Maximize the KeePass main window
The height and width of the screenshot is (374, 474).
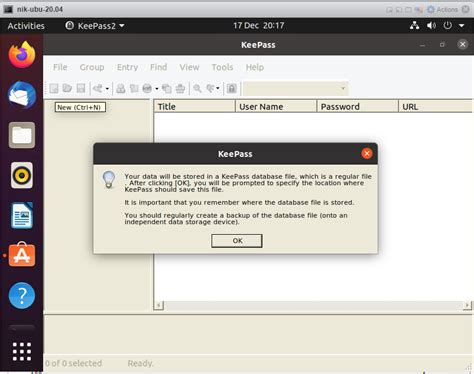point(442,45)
